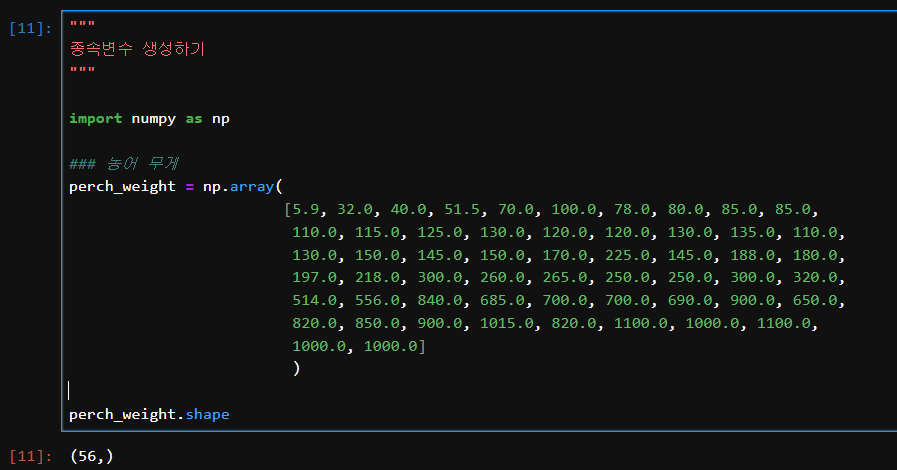
Task: Click the value 320.0 in the array
Action: [815, 277]
